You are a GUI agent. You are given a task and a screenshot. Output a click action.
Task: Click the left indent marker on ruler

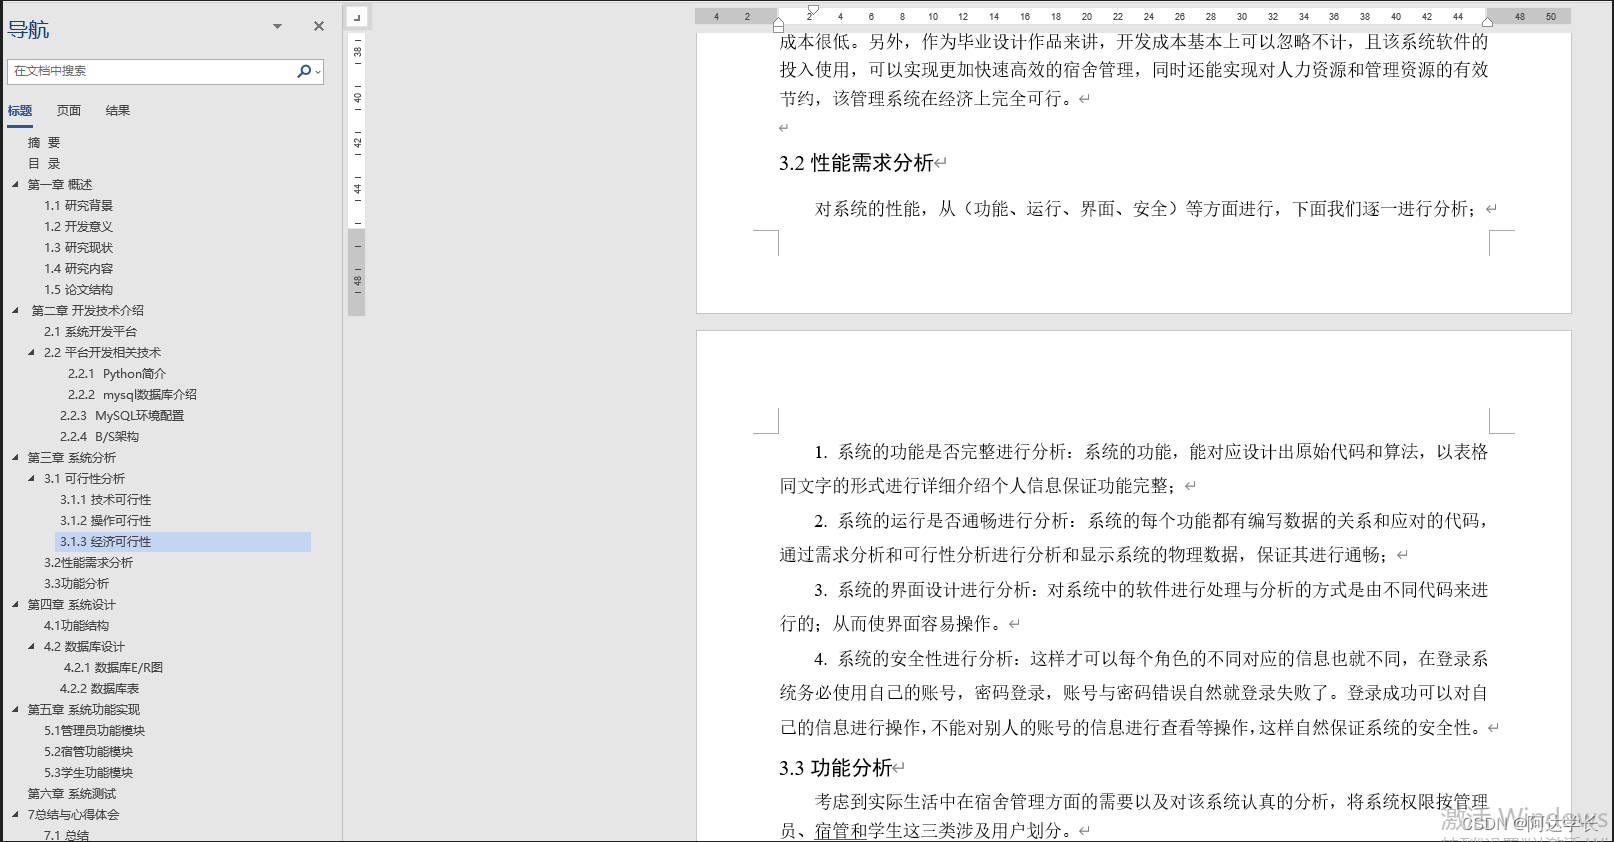pos(778,27)
